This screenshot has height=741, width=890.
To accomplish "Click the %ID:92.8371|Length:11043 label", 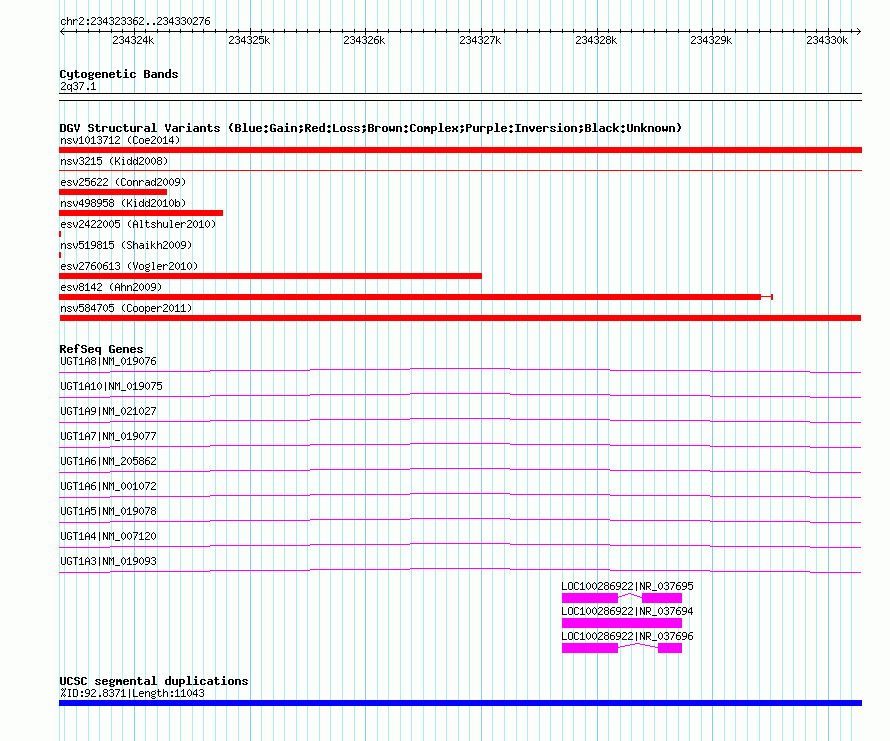I will click(x=132, y=693).
